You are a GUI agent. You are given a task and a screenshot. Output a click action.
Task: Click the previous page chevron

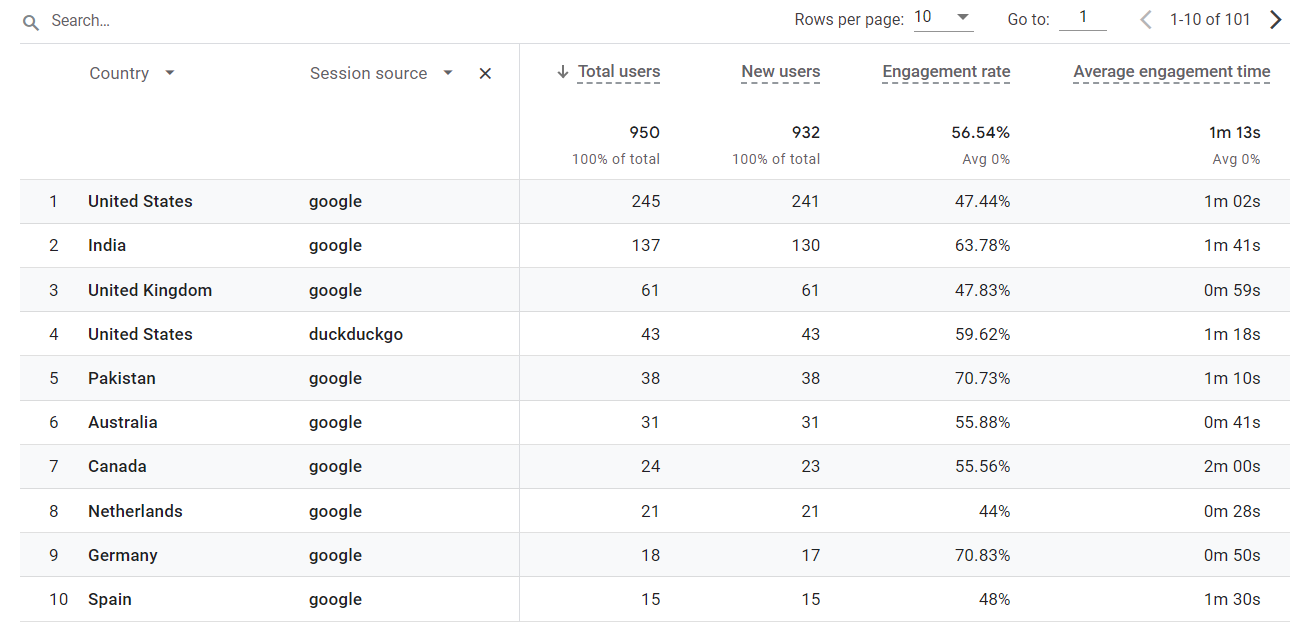(1145, 18)
